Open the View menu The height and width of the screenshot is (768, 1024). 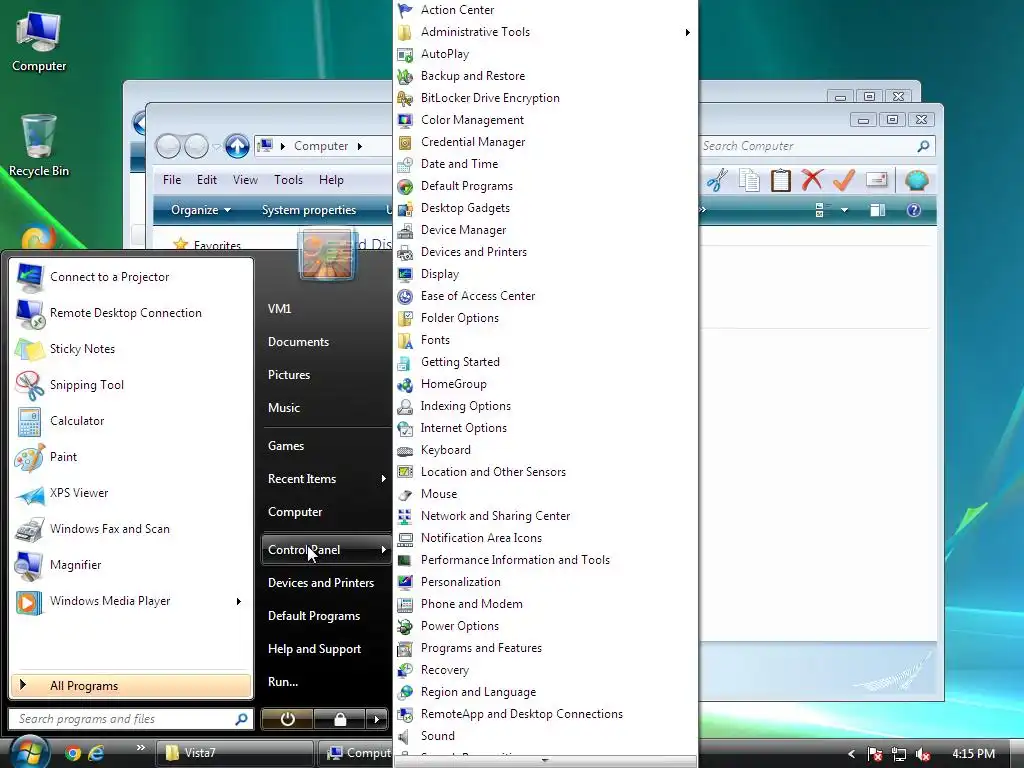(245, 180)
